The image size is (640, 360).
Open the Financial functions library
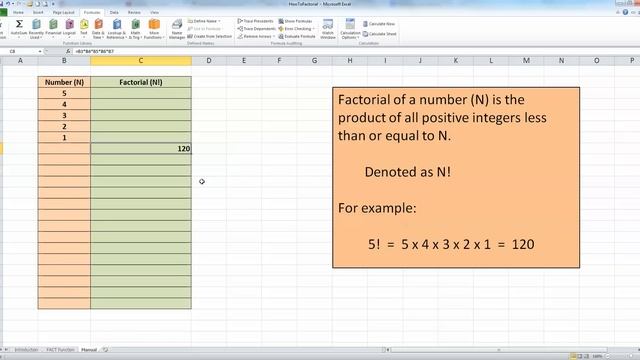pyautogui.click(x=53, y=29)
